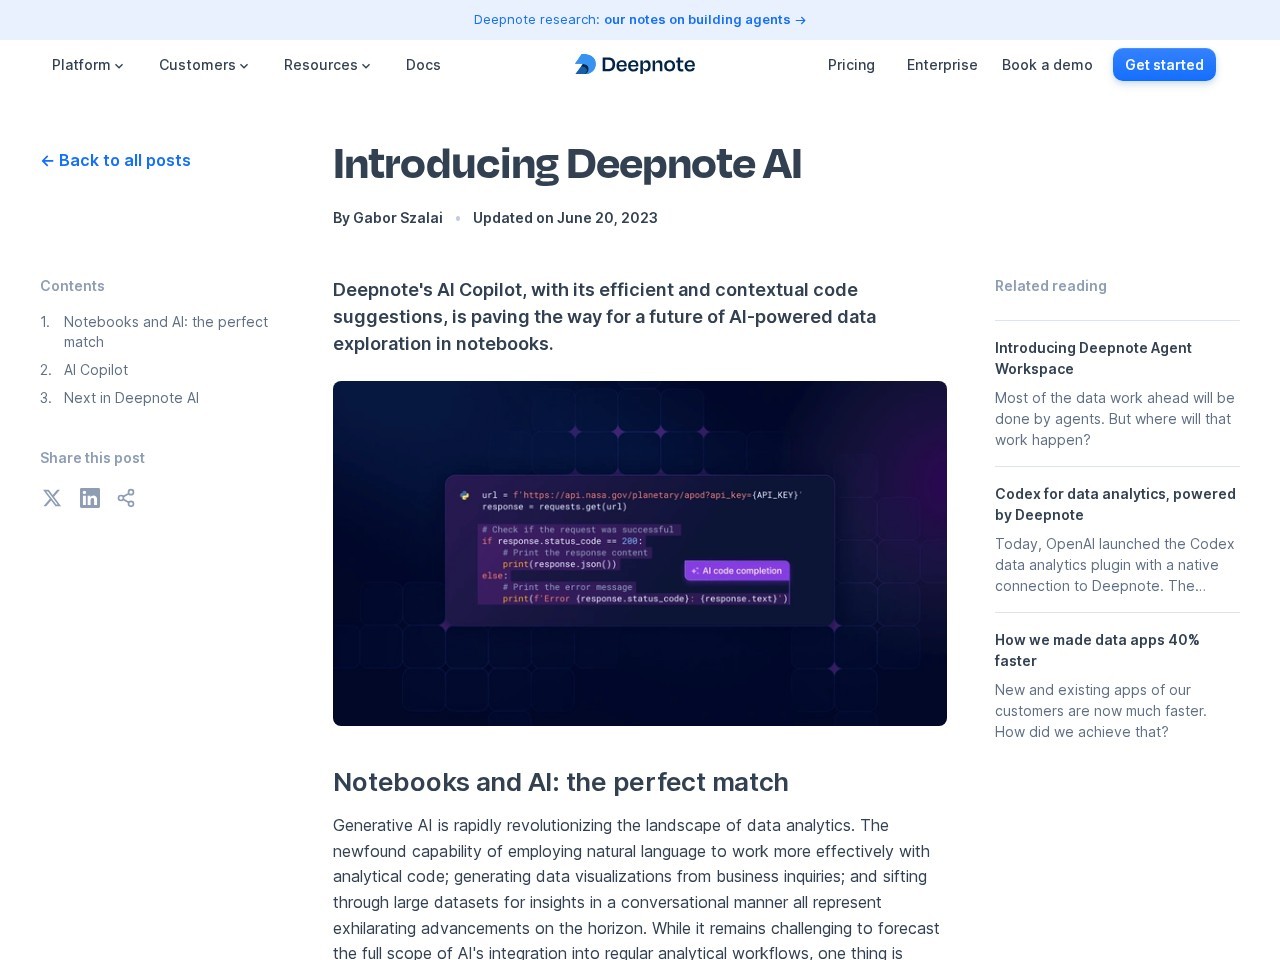Go back to all posts
Screen dimensions: 1280x960
pyautogui.click(x=115, y=160)
